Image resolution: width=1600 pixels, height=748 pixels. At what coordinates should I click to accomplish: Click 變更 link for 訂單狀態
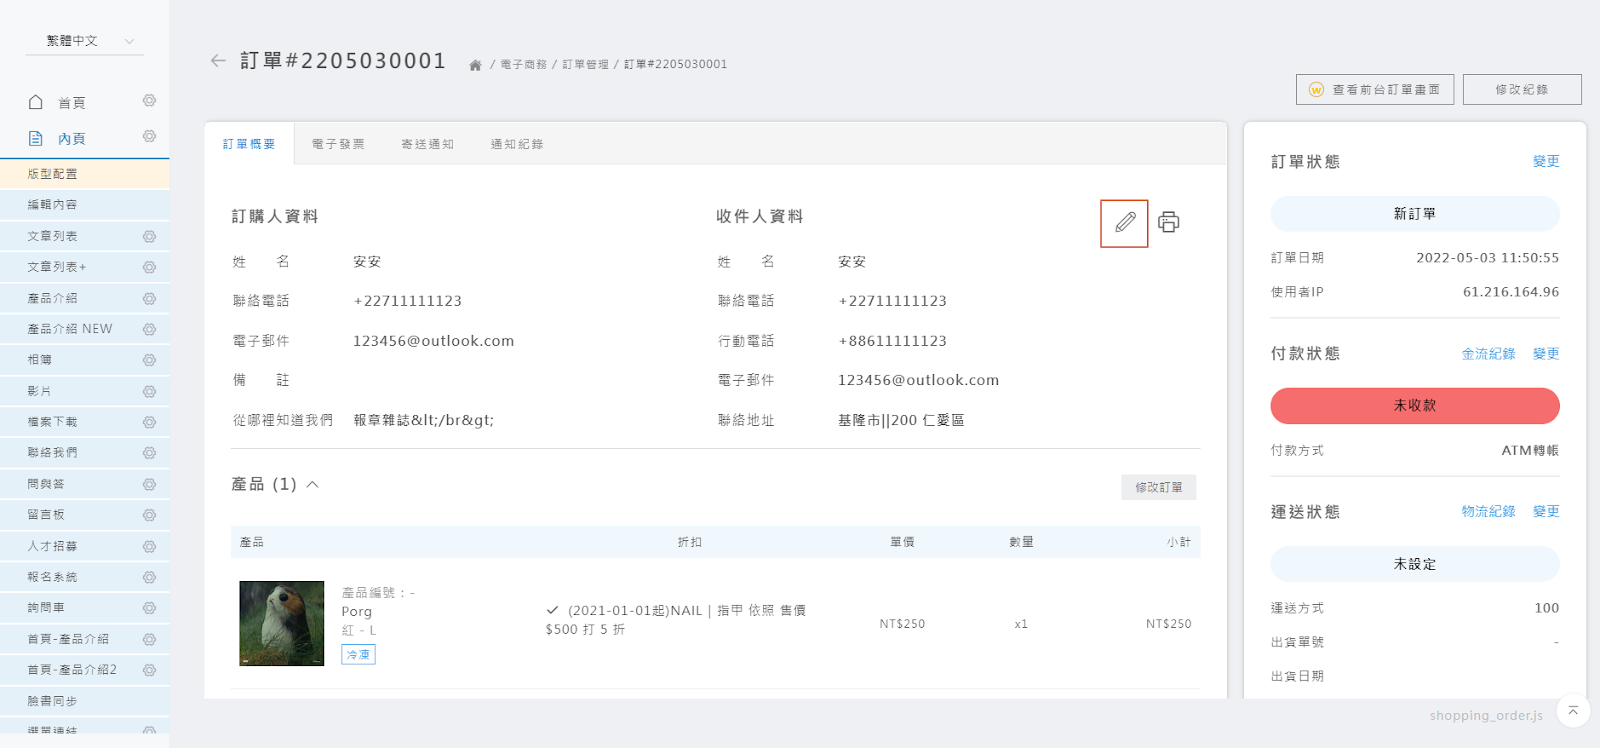(x=1545, y=162)
